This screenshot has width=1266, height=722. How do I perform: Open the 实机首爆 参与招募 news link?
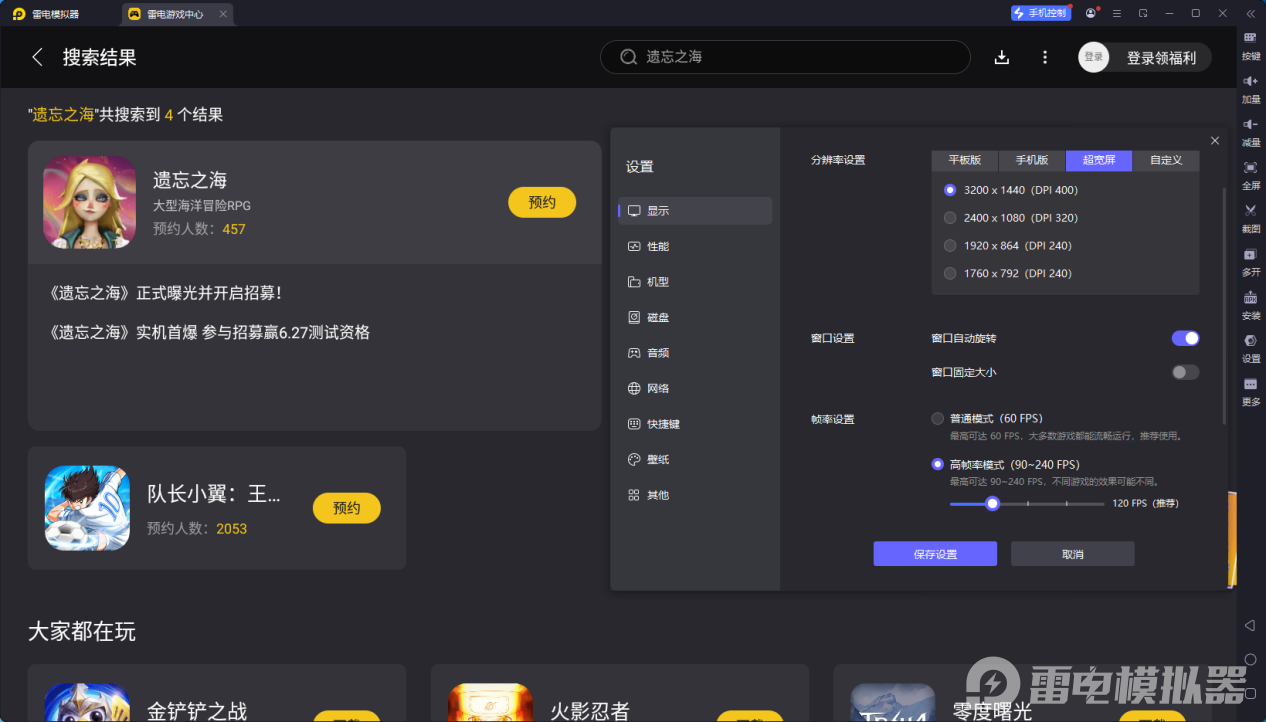tap(209, 332)
